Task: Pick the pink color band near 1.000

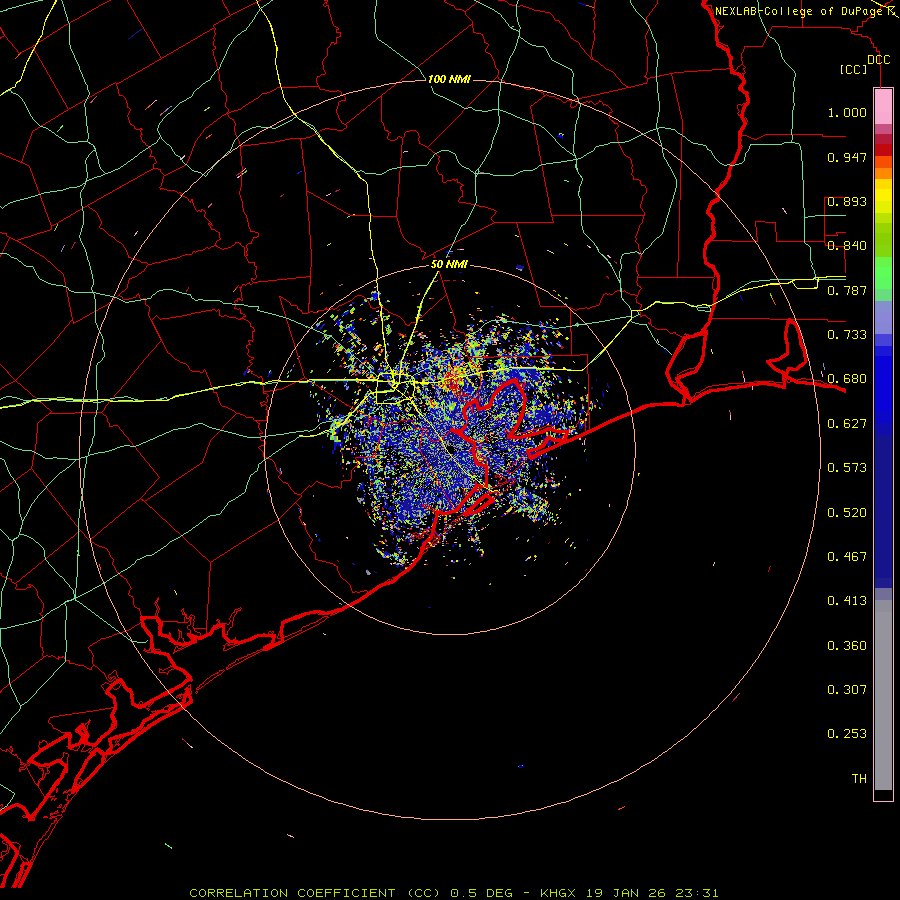Action: tap(883, 107)
